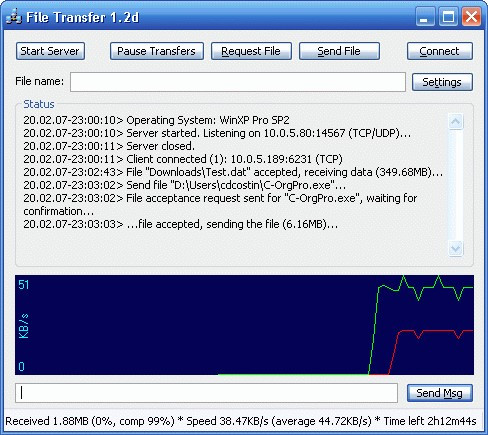Select the 'Server closed.' log entry
This screenshot has width=488, height=435.
(109, 146)
